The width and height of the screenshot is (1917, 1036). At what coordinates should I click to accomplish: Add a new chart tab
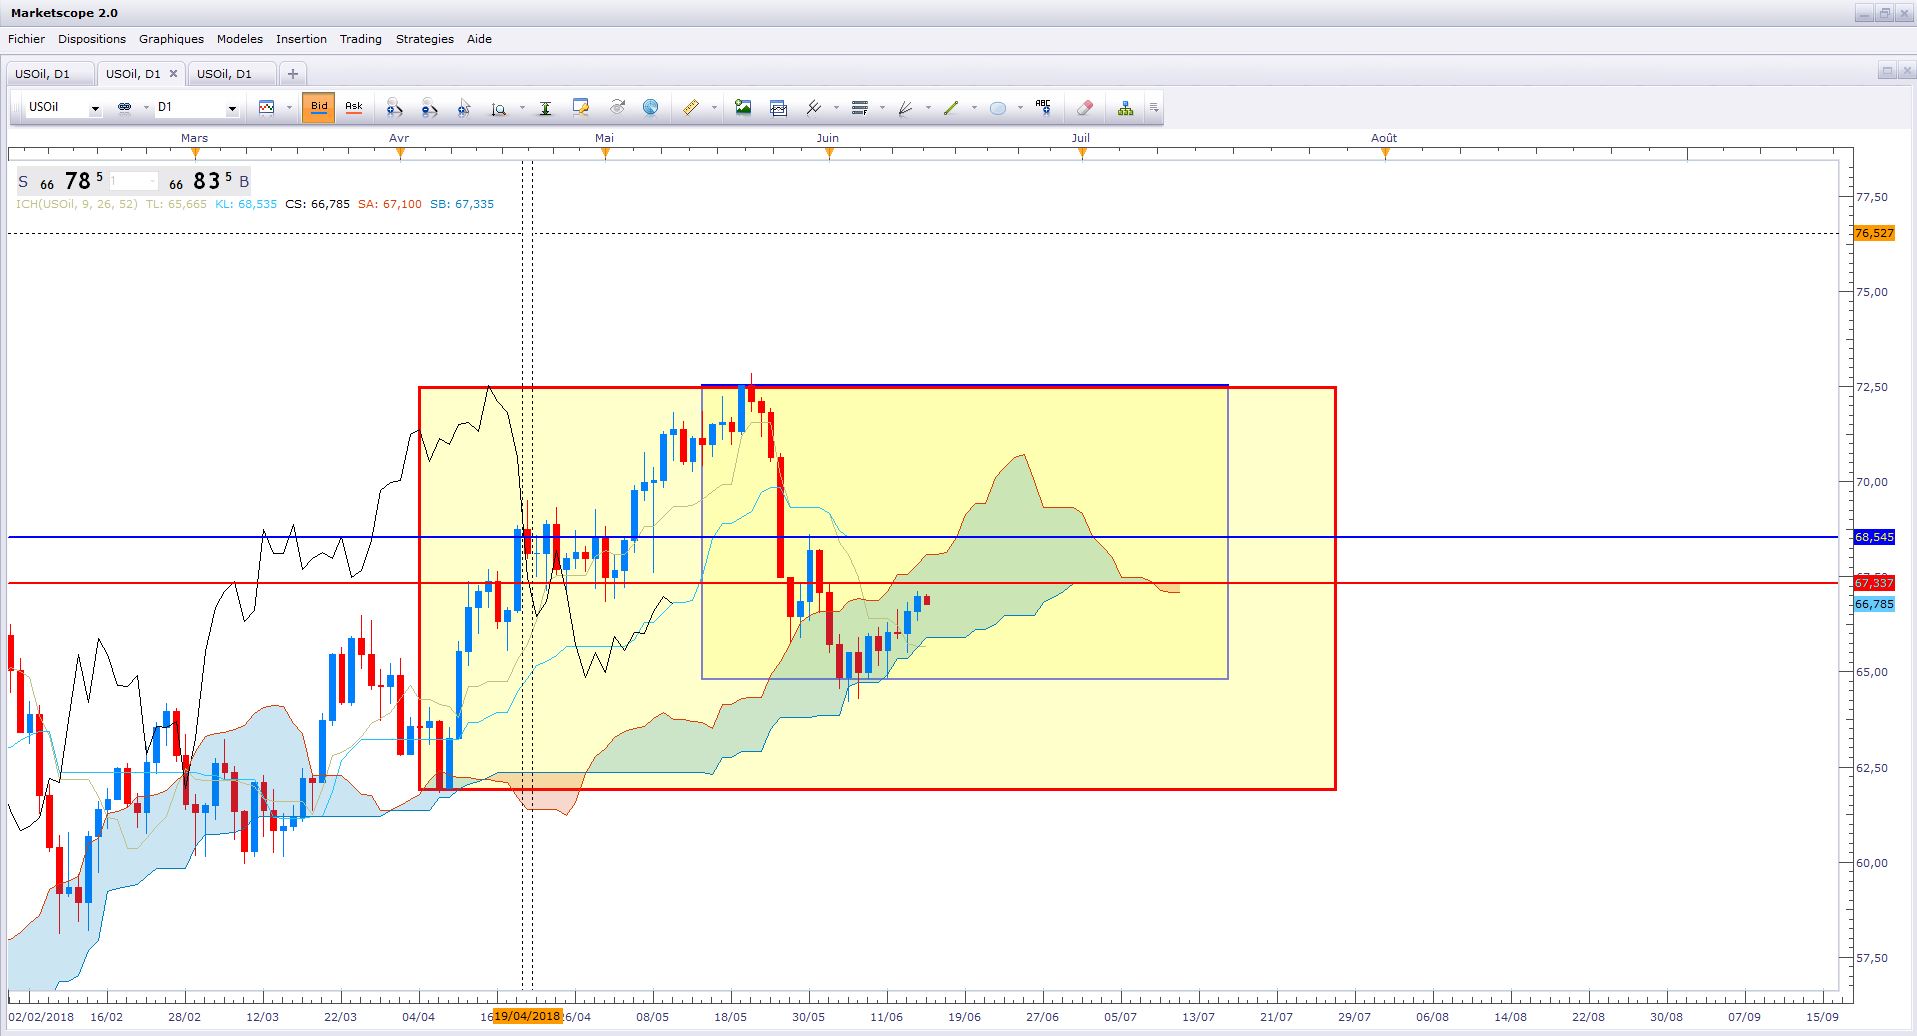293,74
